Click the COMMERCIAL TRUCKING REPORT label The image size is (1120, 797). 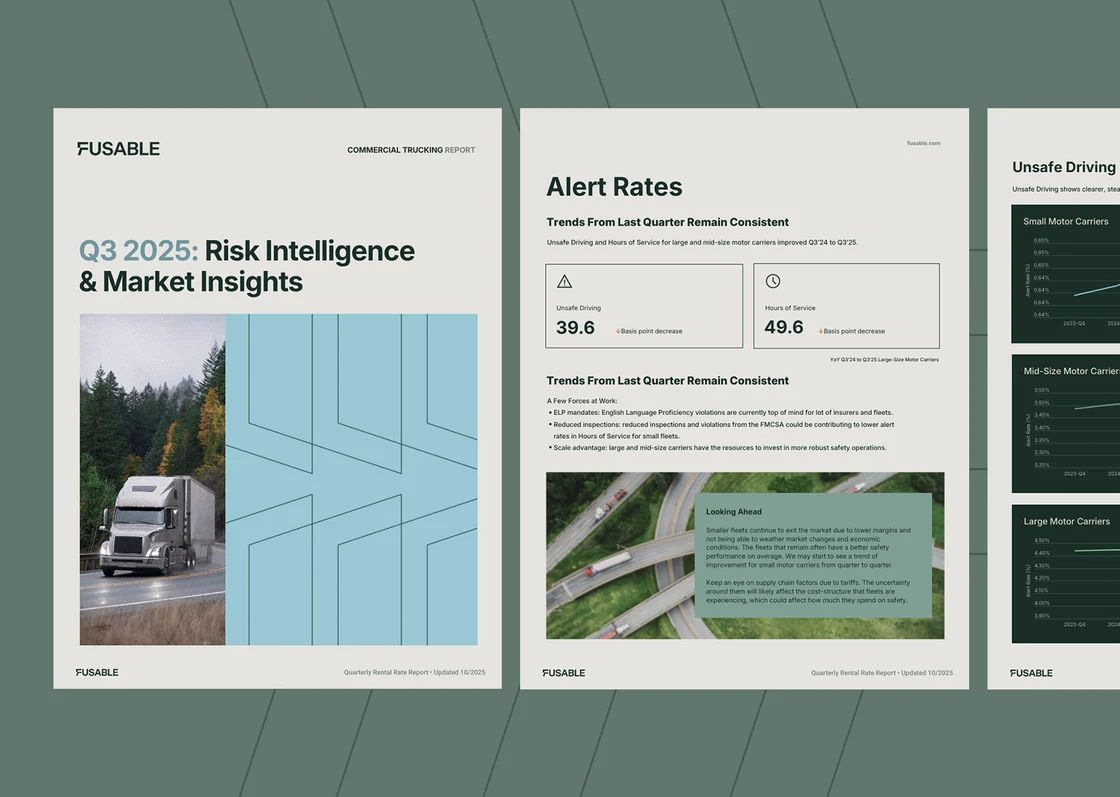[411, 150]
